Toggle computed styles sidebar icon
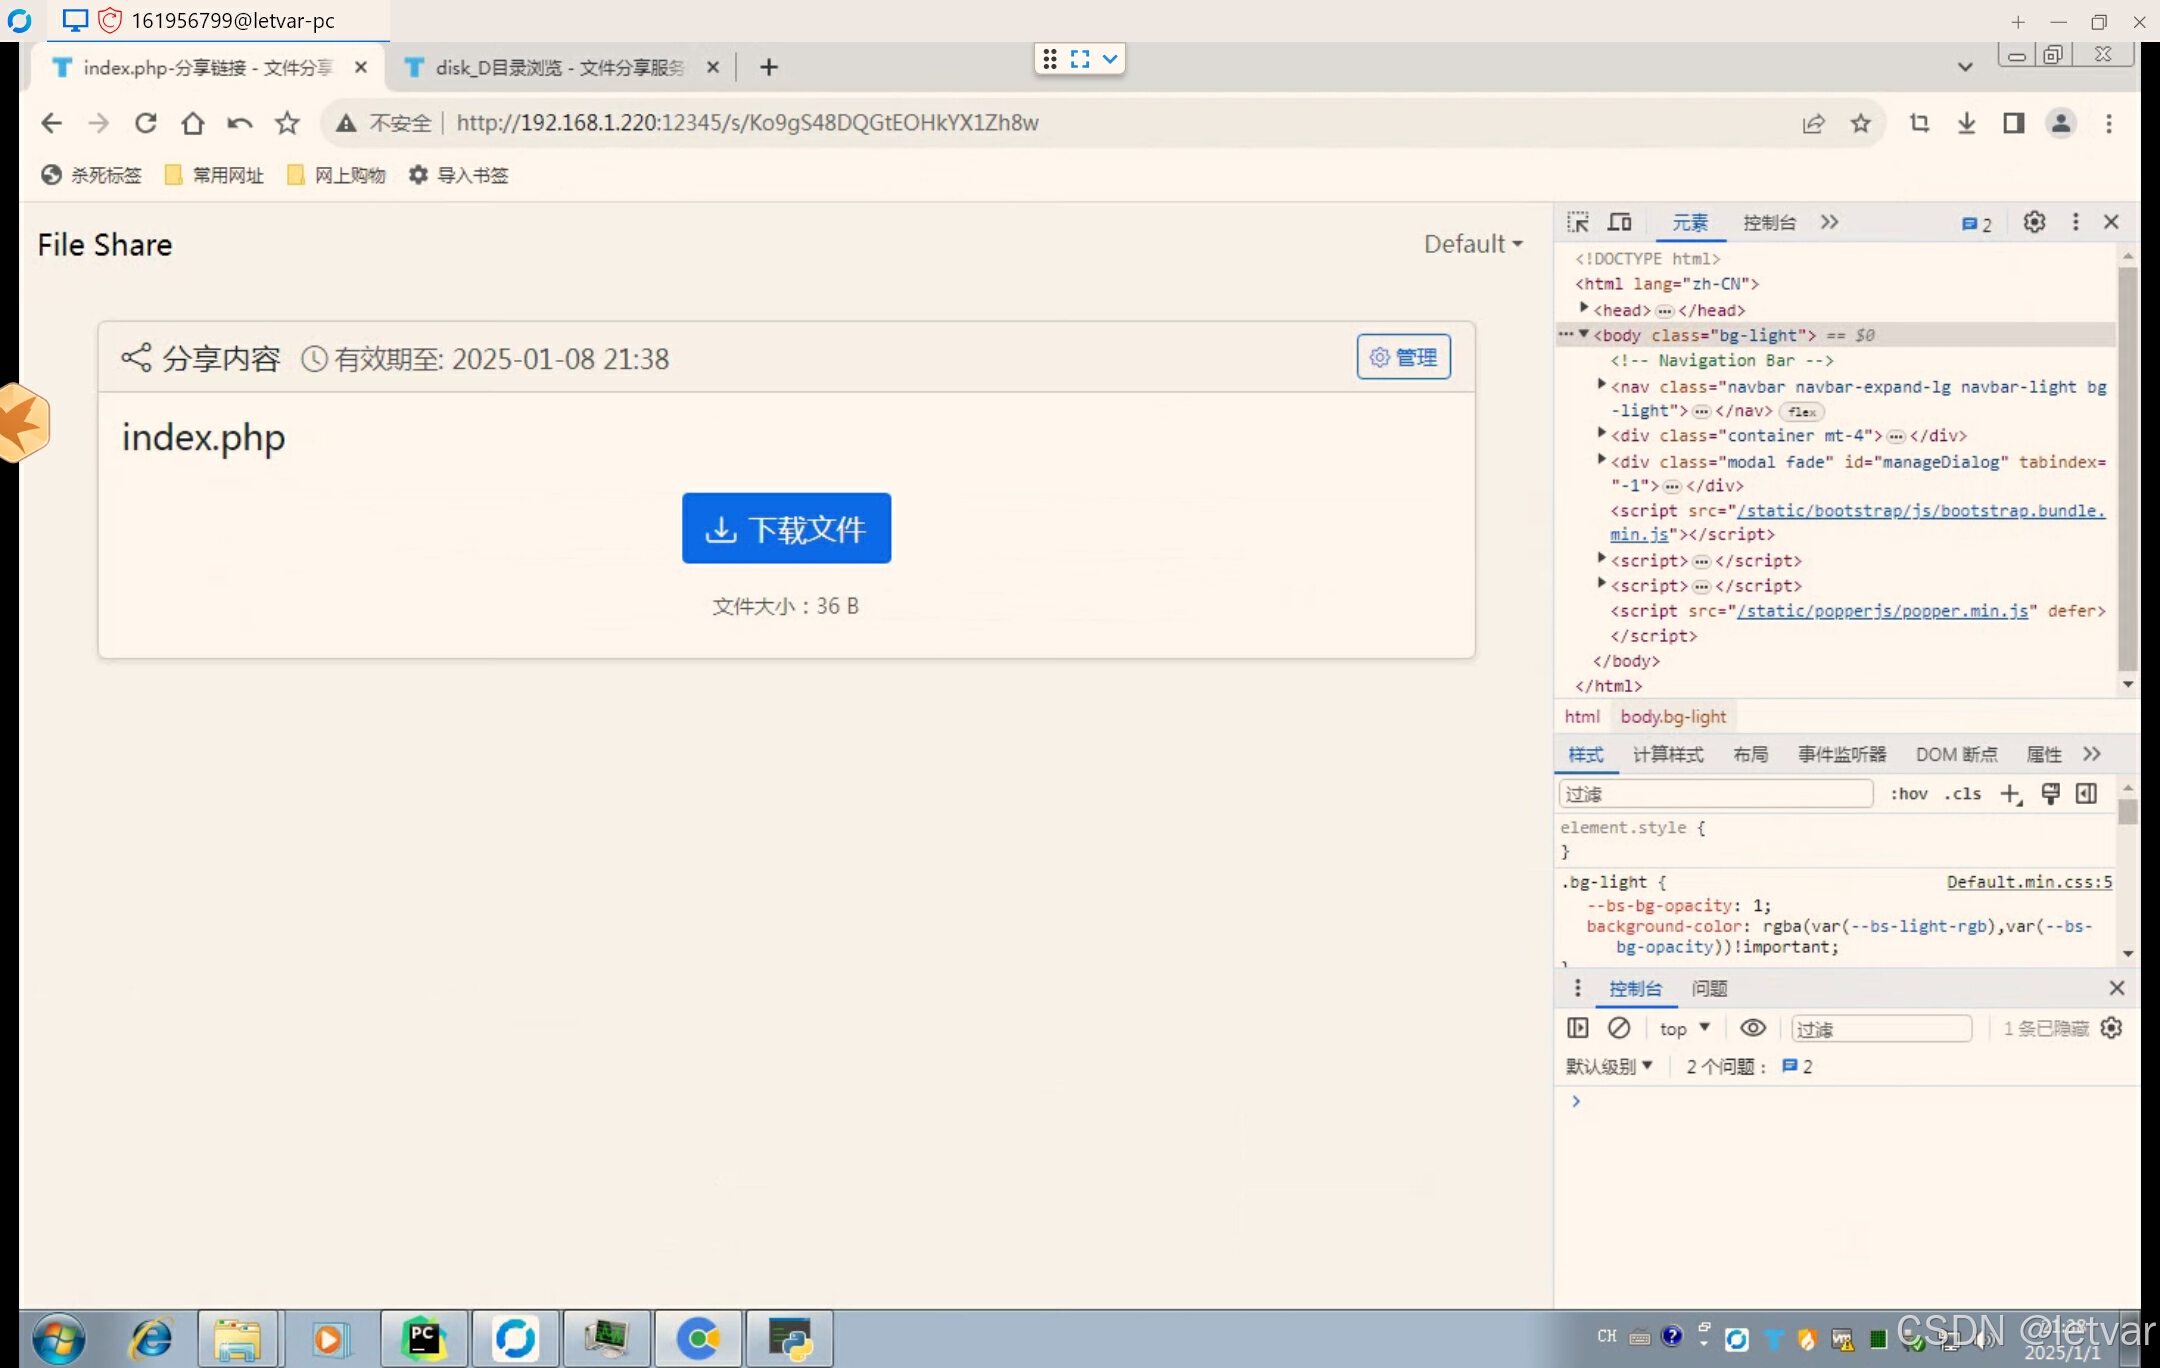The width and height of the screenshot is (2160, 1368). [x=2086, y=794]
